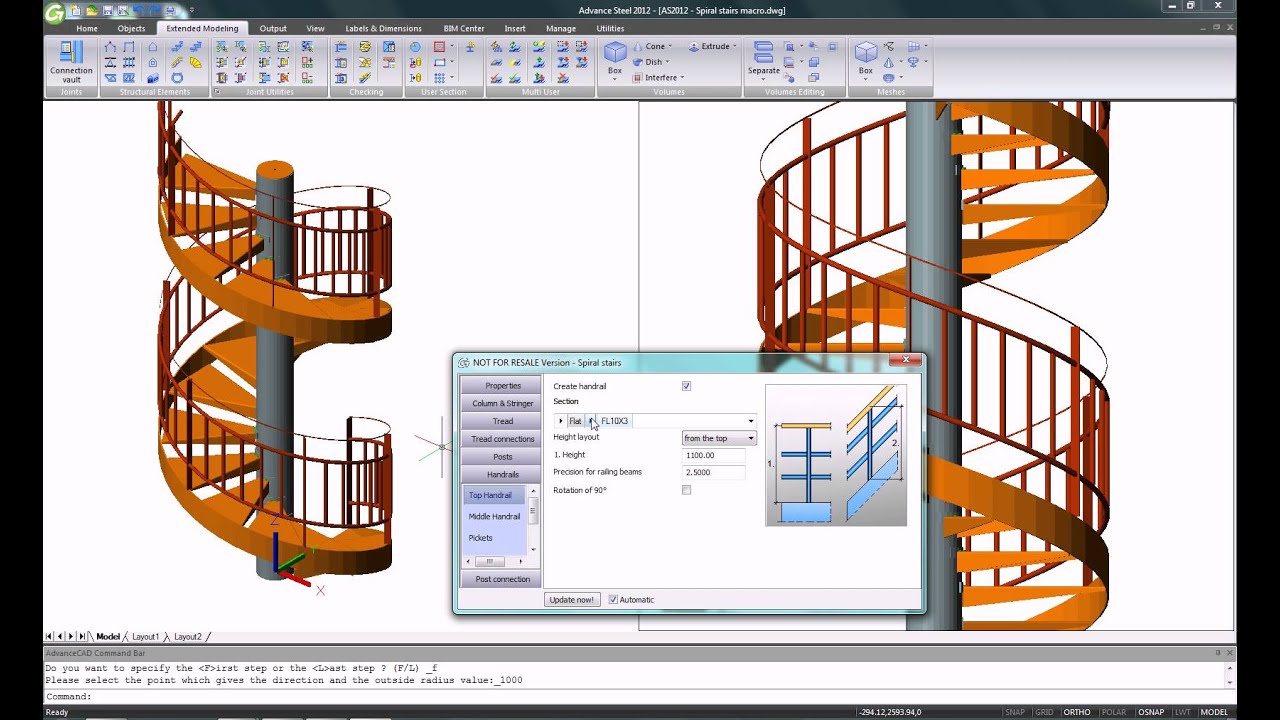
Task: Open the BIM Center tab
Action: pyautogui.click(x=464, y=28)
